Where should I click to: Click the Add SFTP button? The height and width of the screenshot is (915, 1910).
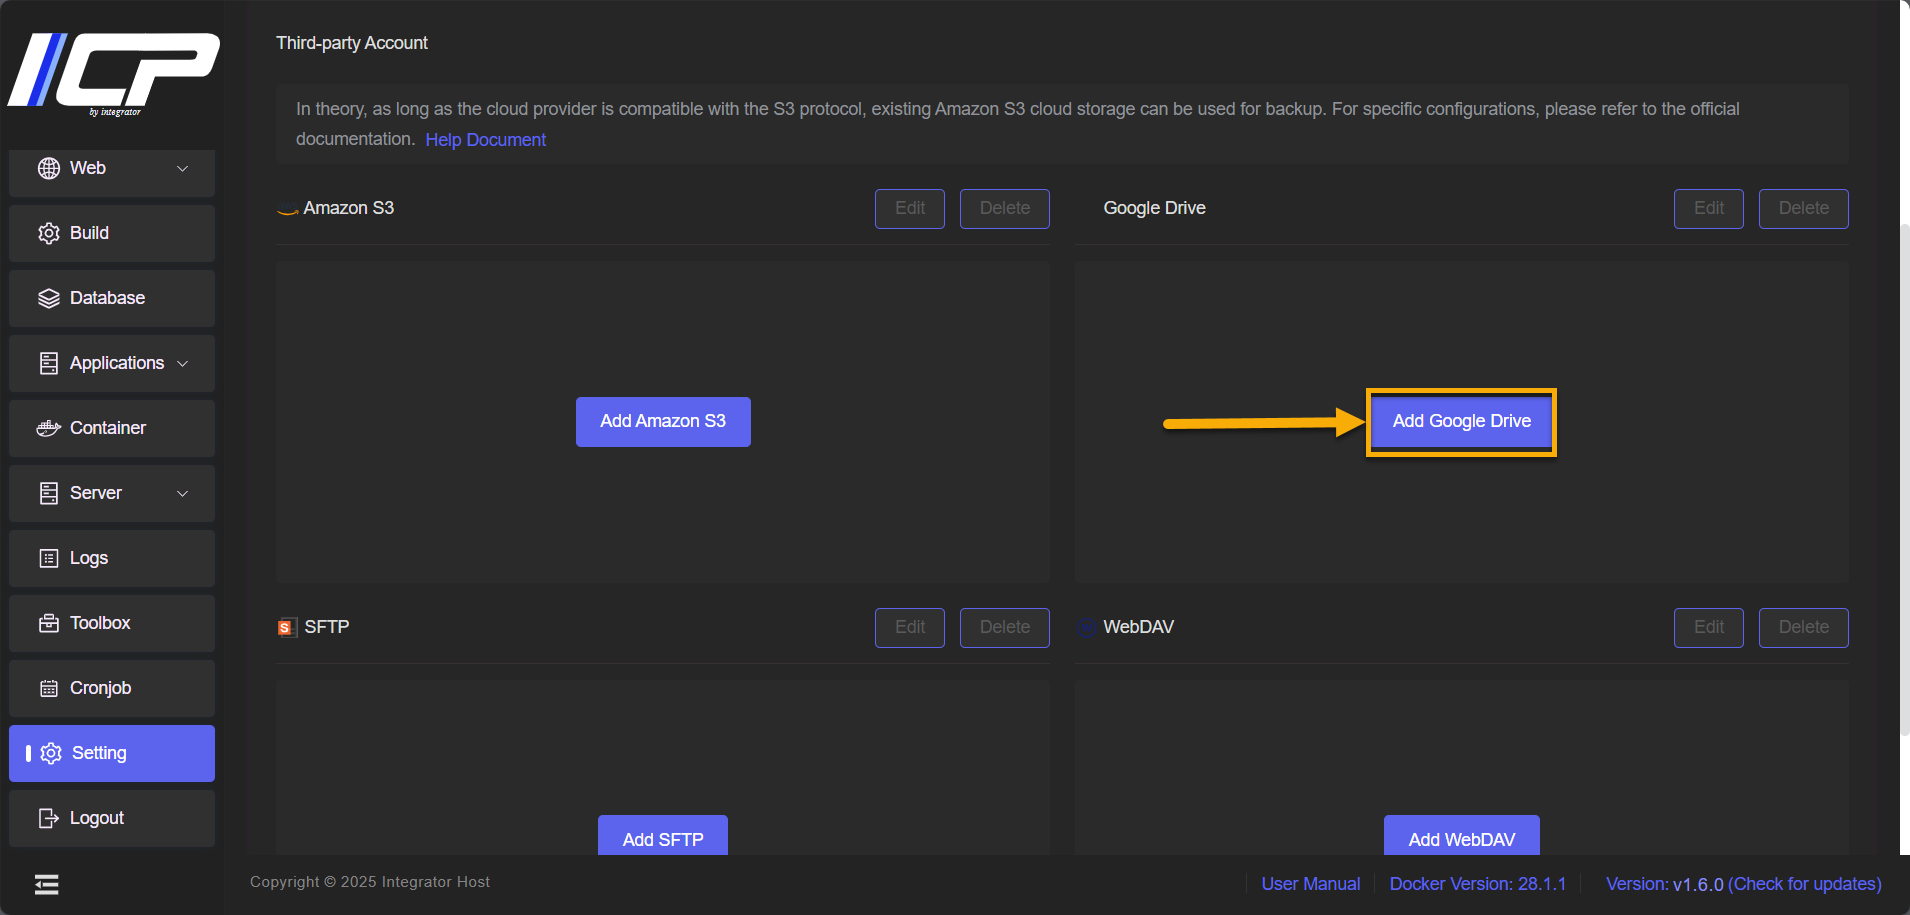663,836
